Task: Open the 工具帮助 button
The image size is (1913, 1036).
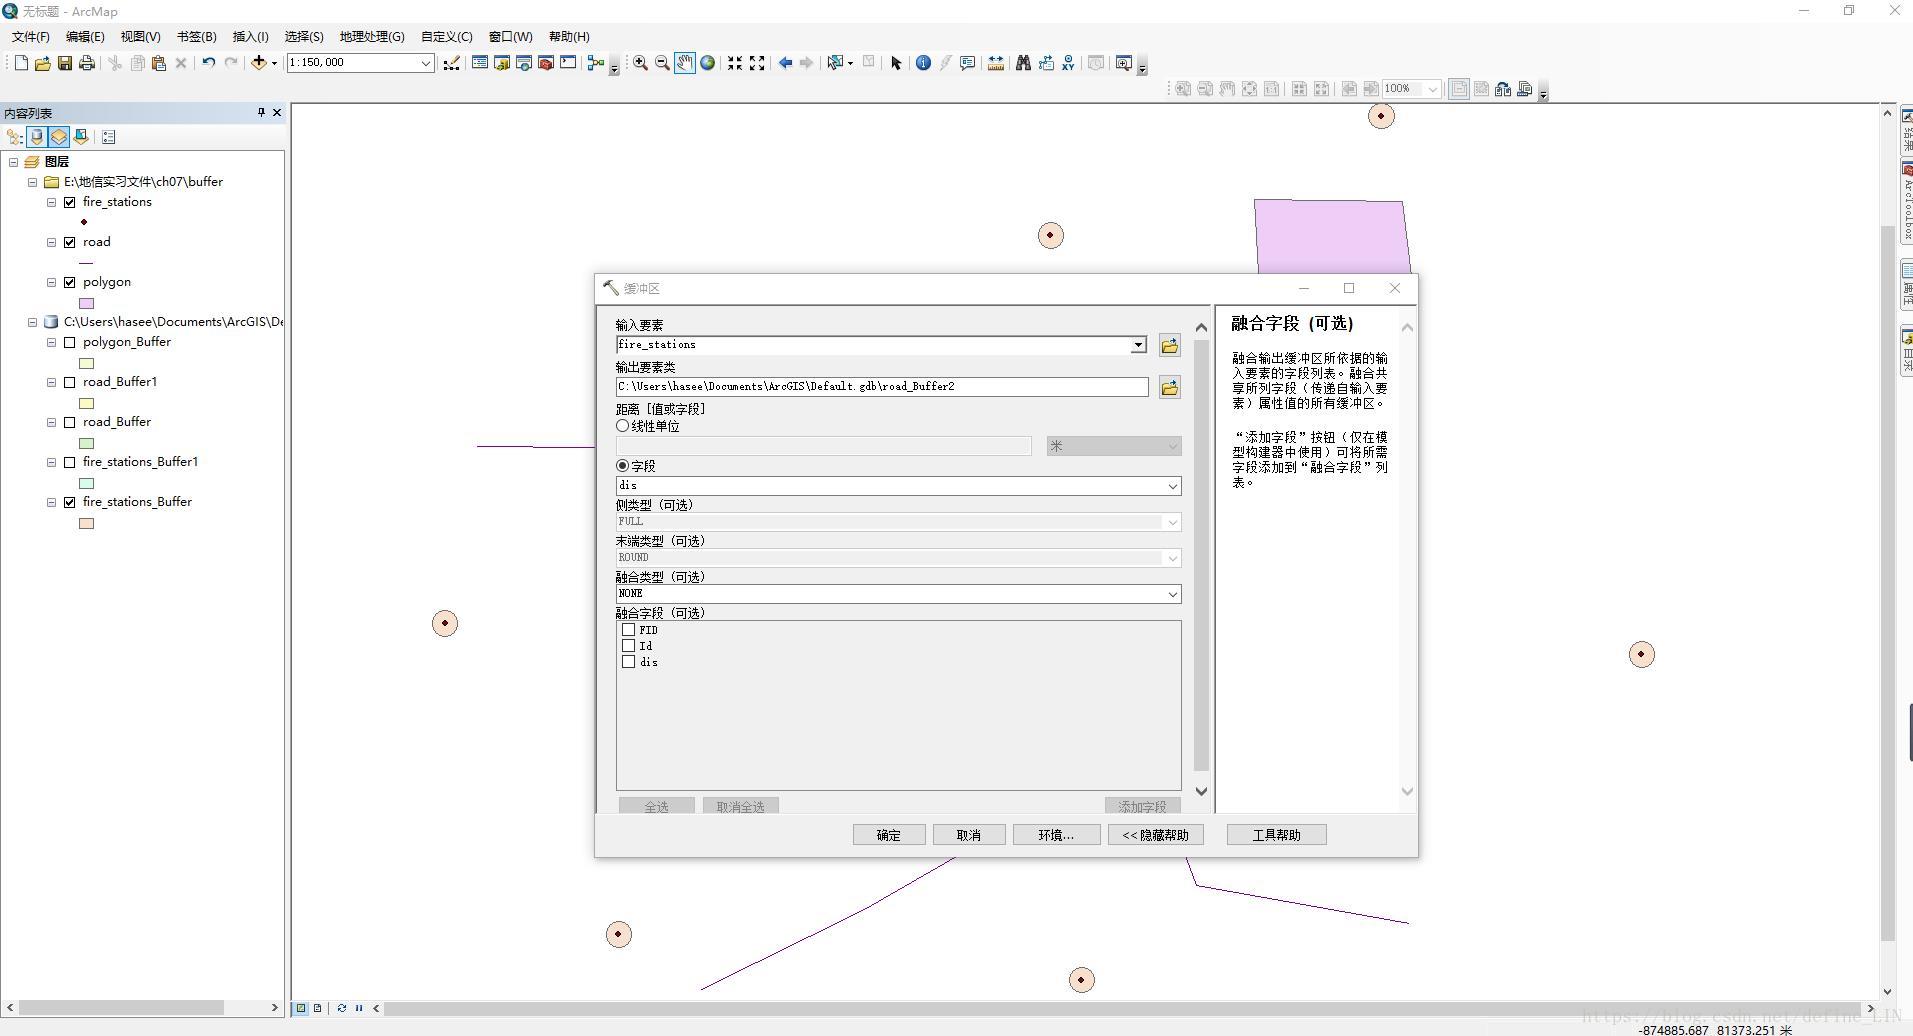Action: point(1276,835)
